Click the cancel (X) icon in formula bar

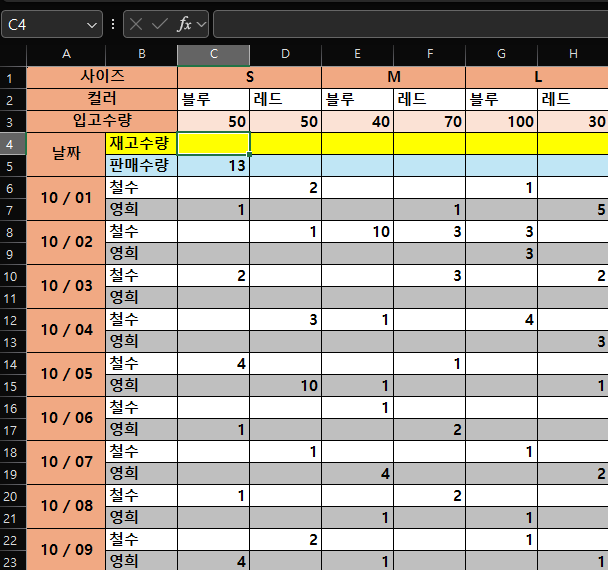(136, 24)
